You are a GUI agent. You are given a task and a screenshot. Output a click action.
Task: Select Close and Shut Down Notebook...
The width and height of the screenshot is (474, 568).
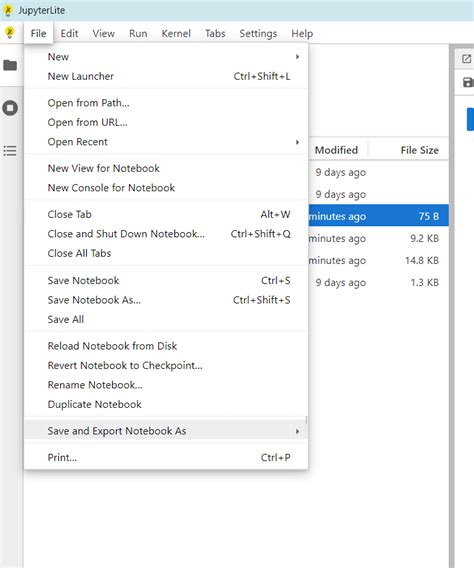coord(166,234)
